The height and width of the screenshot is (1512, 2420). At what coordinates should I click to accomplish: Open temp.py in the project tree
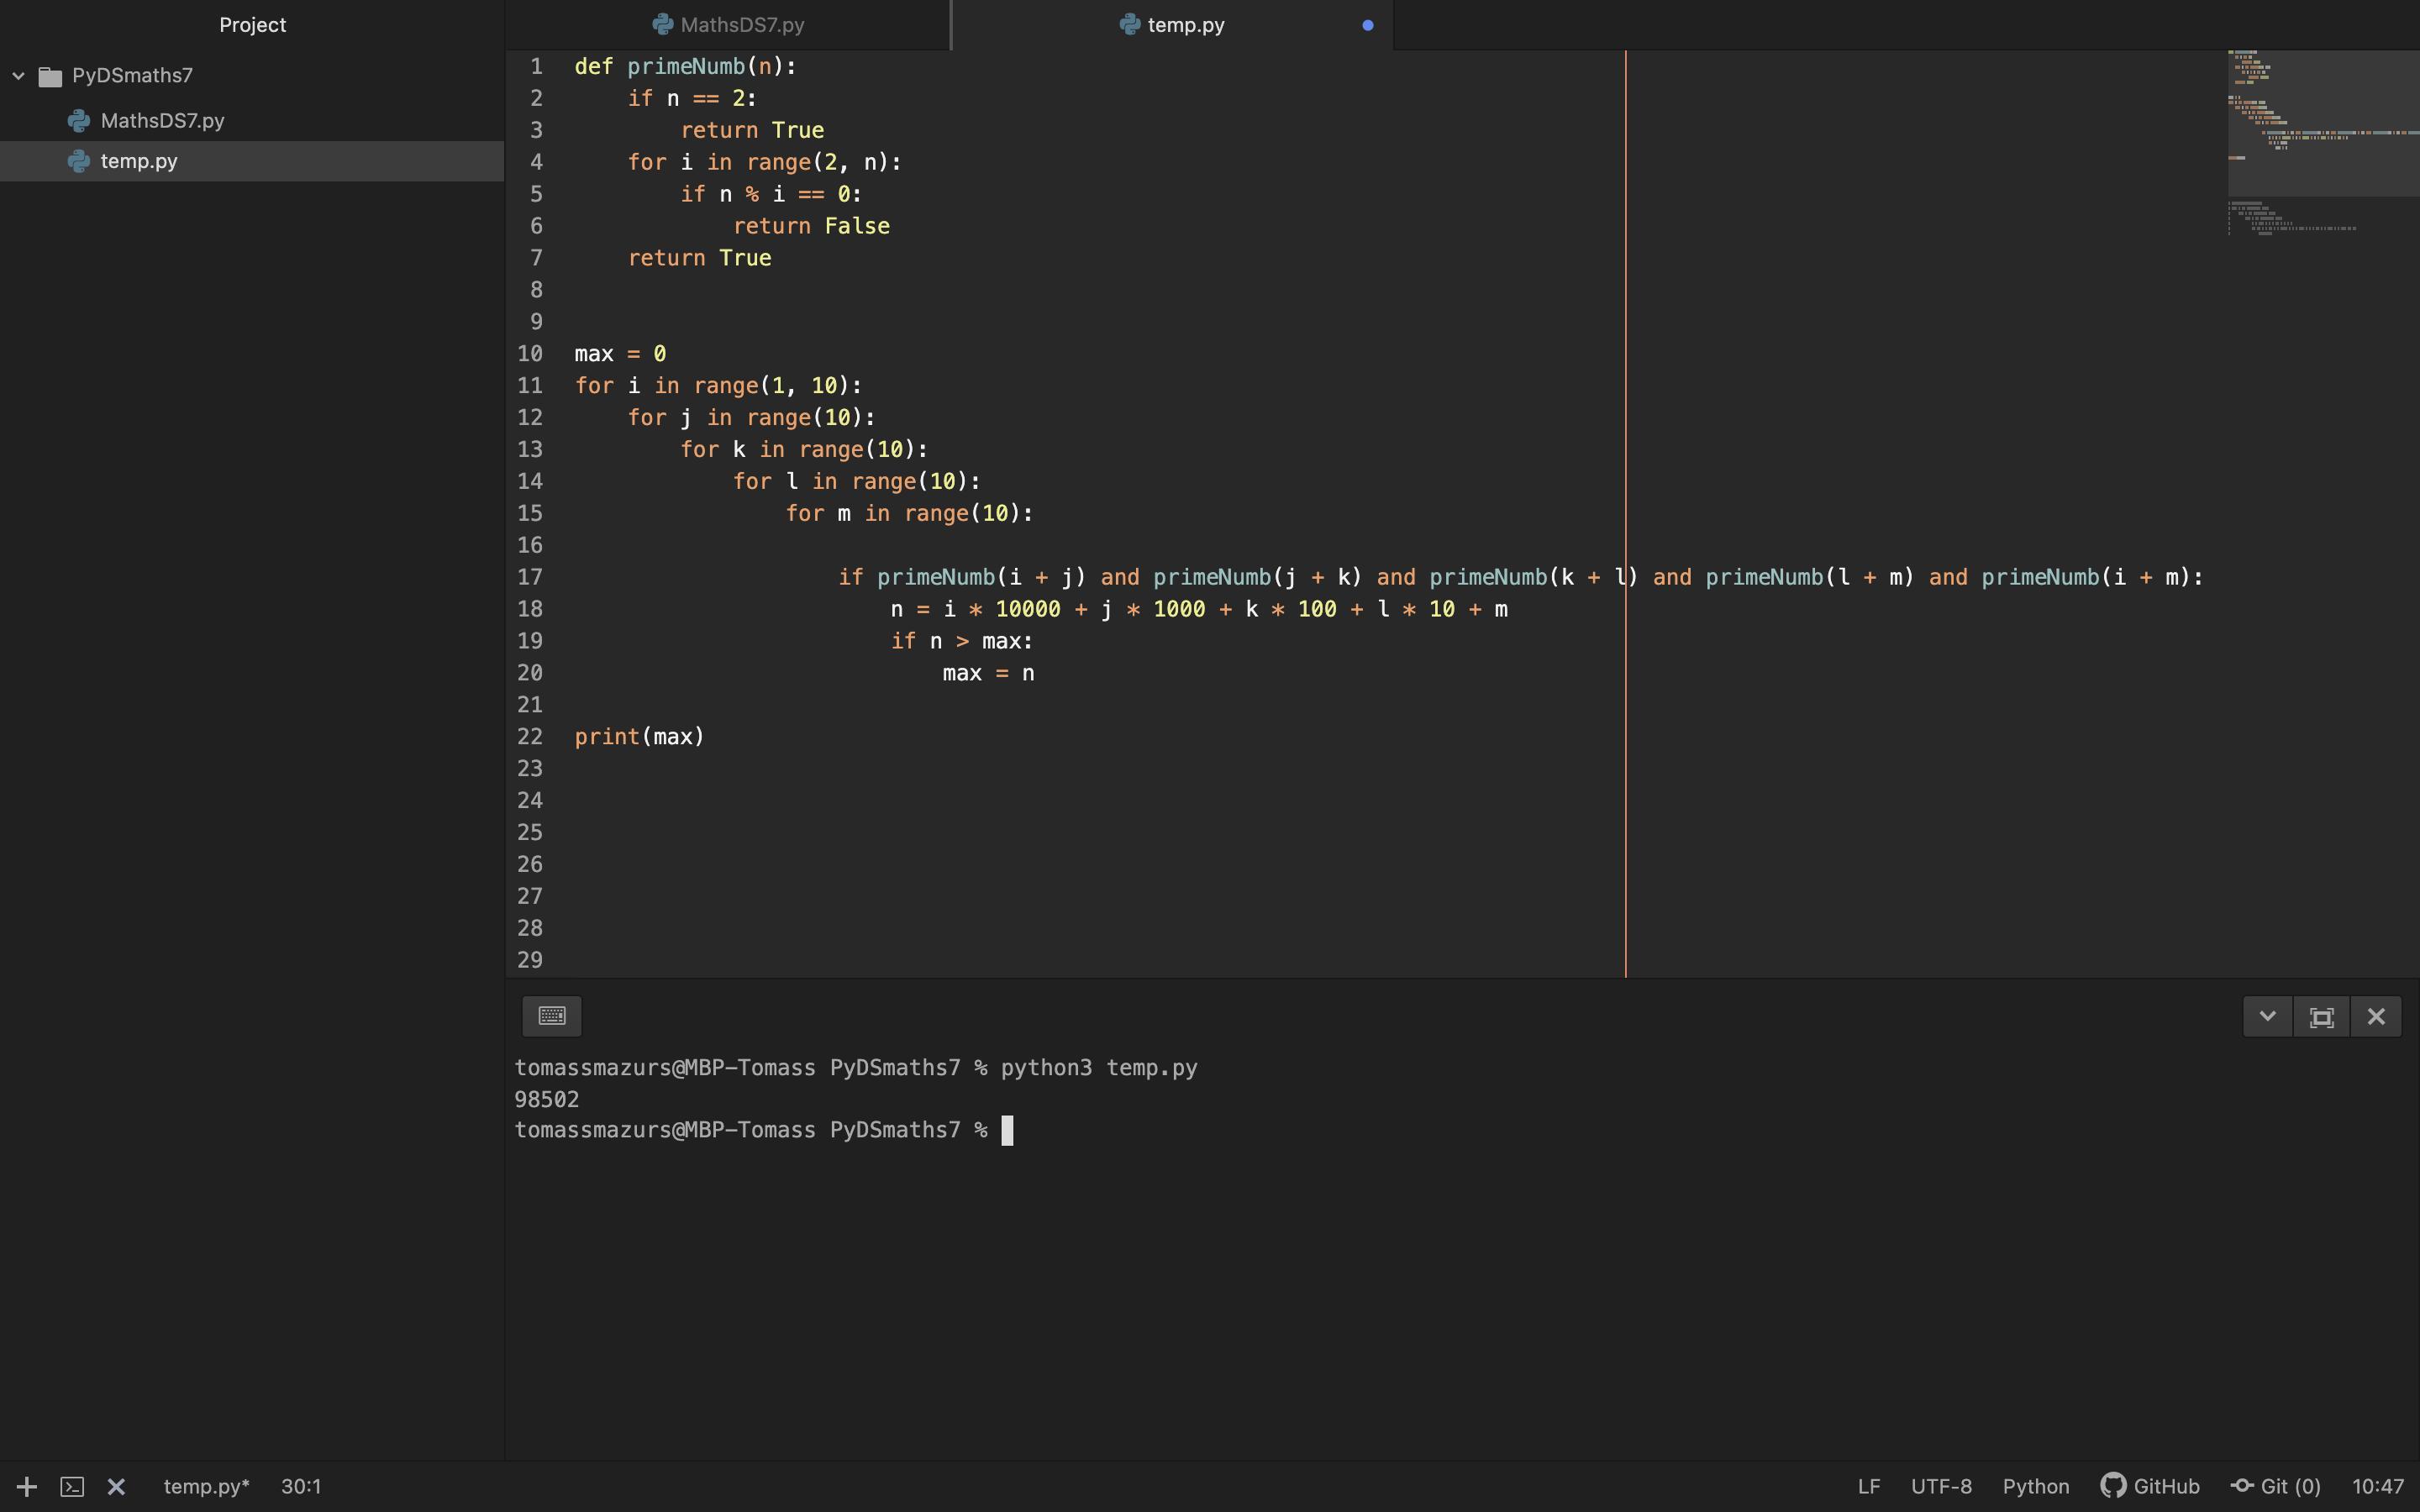[x=139, y=161]
